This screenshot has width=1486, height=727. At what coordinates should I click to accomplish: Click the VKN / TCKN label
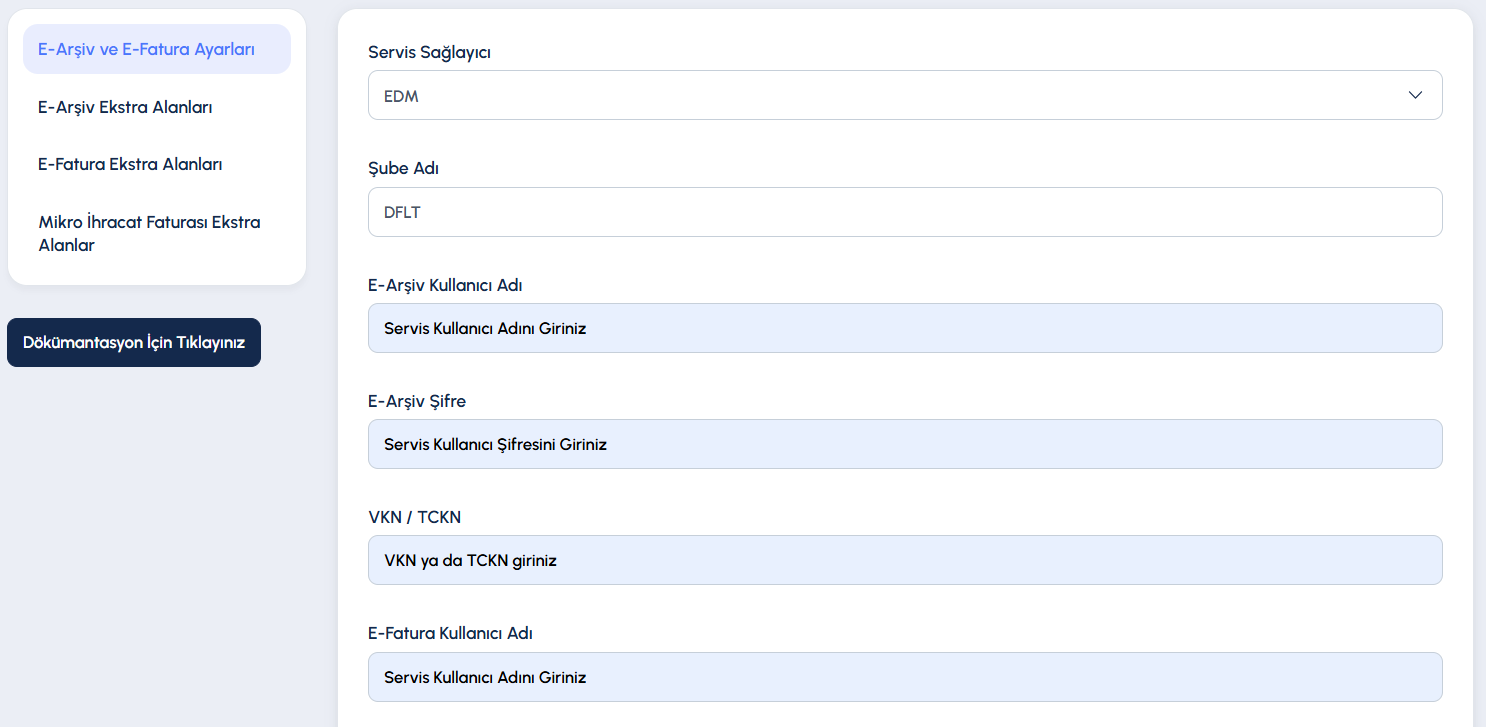414,517
